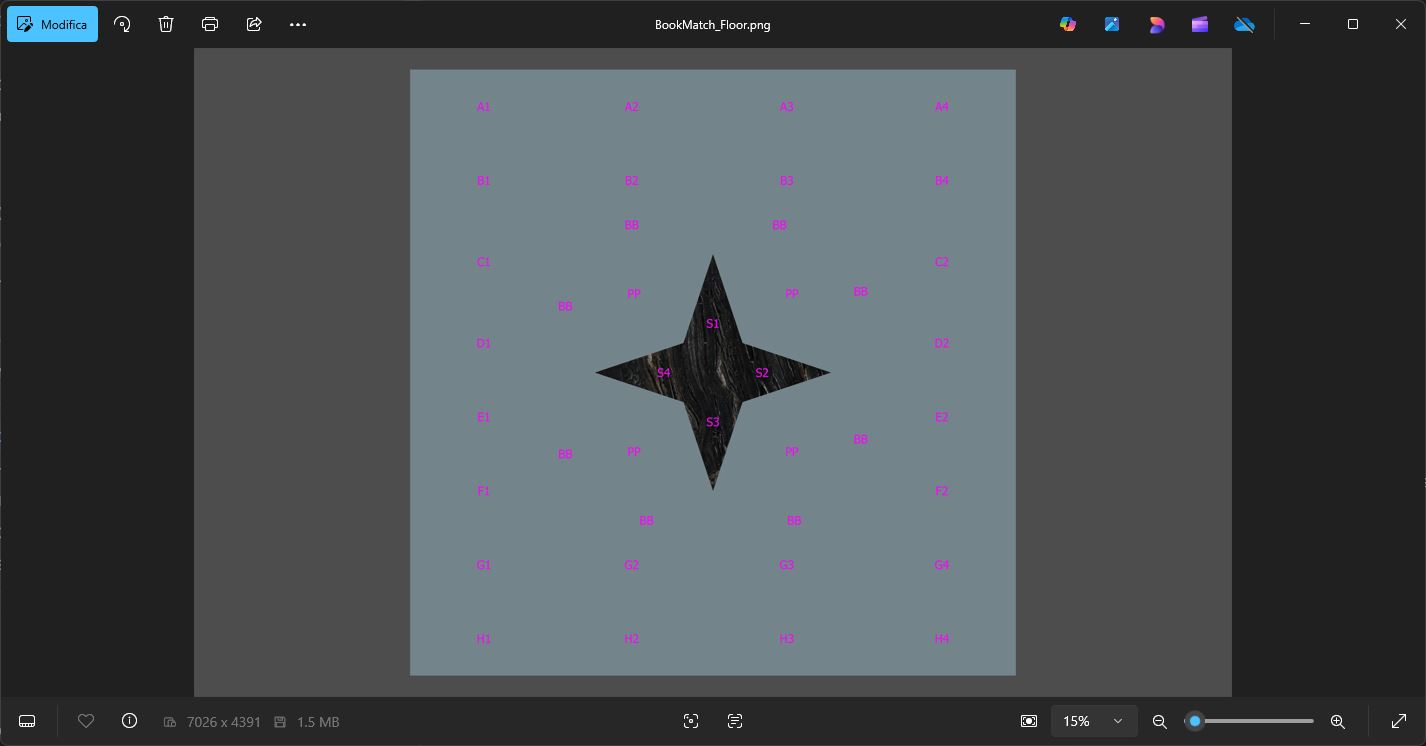The image size is (1426, 746).
Task: Click the F2 label in the image
Action: 942,491
